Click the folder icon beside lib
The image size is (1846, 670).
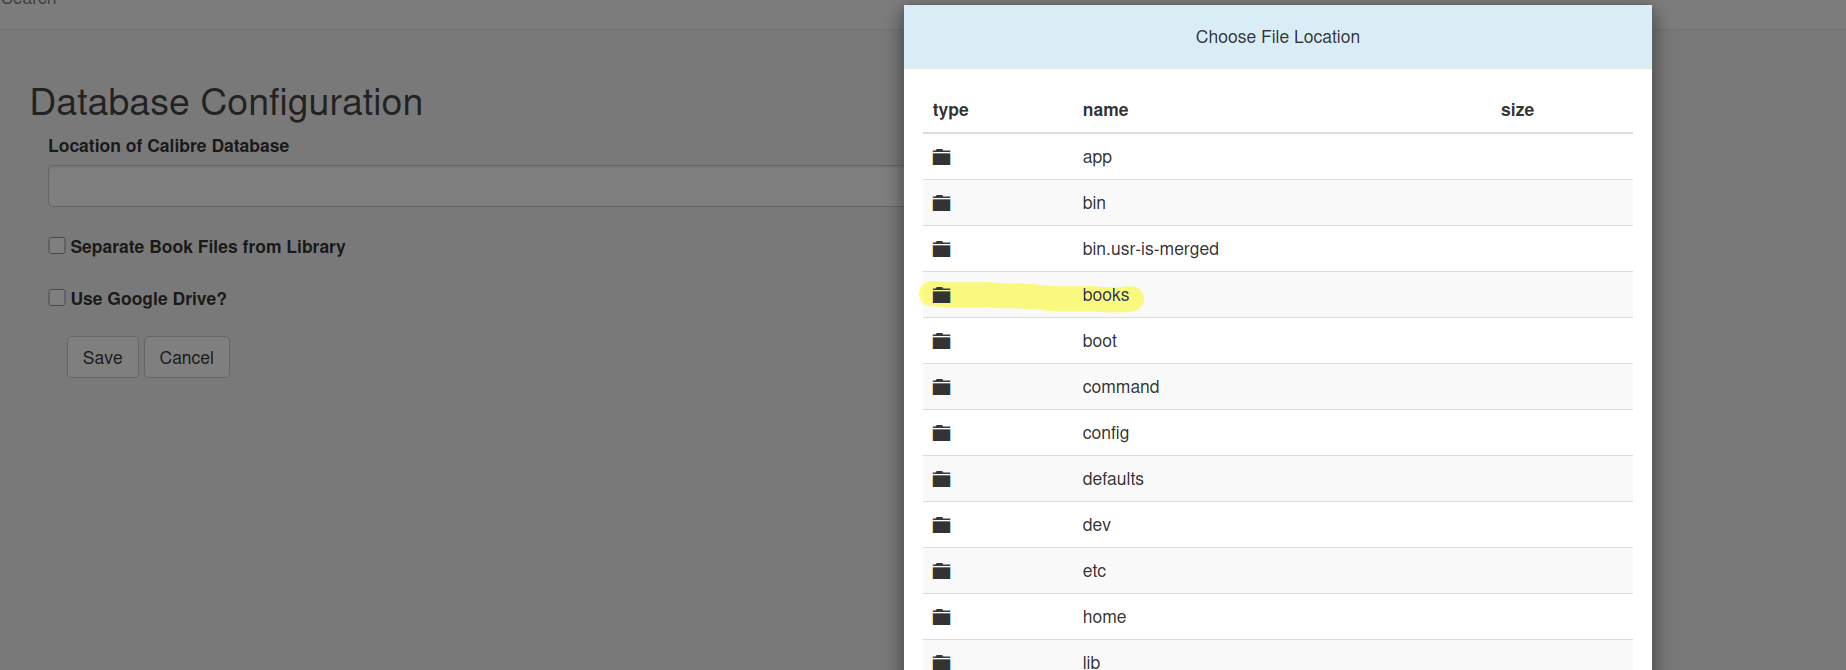[941, 661]
